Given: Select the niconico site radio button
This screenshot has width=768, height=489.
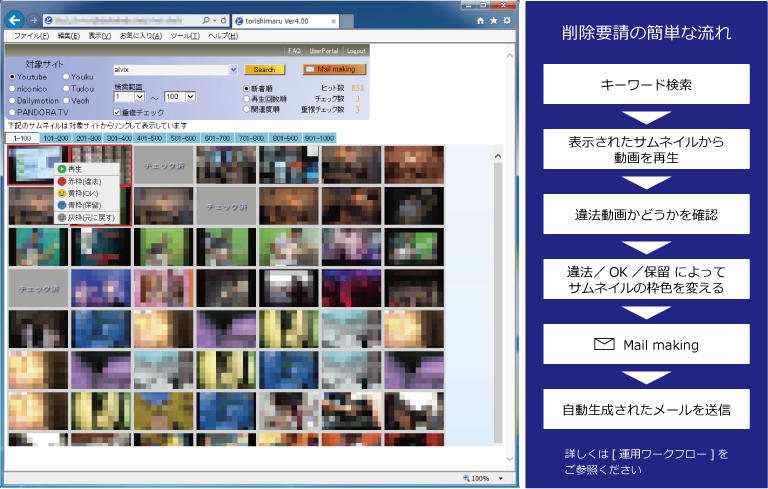Looking at the screenshot, I should click(12, 89).
